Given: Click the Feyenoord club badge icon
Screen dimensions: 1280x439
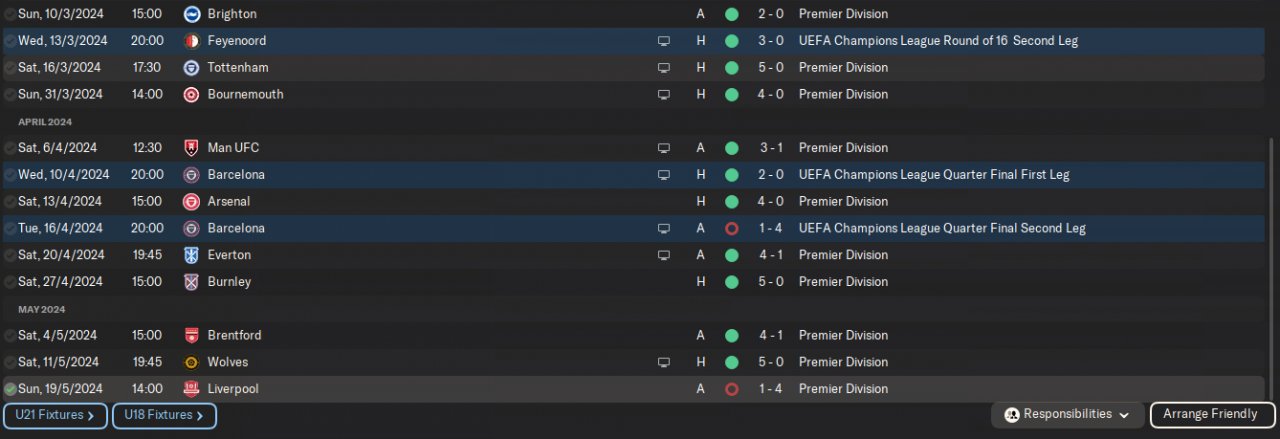Looking at the screenshot, I should pos(192,41).
